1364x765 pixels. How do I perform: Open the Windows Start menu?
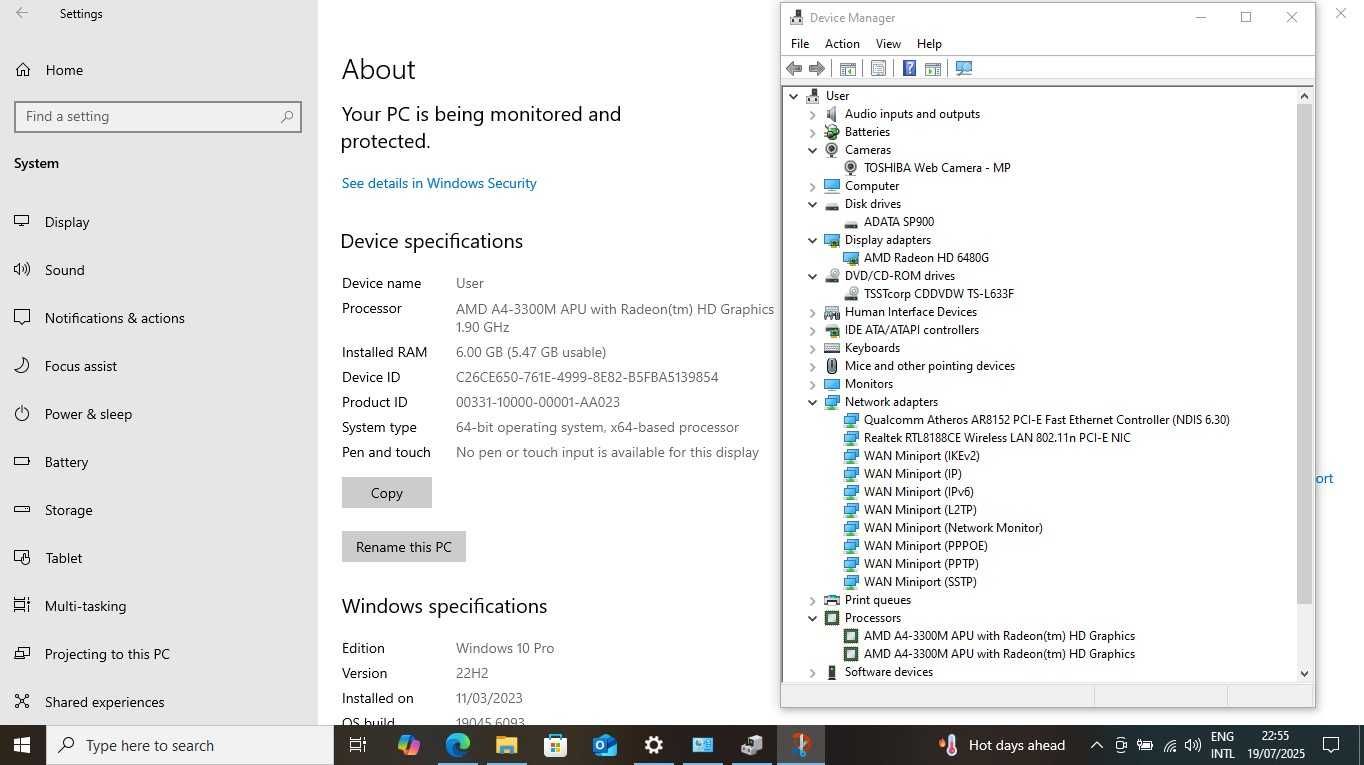[x=22, y=745]
